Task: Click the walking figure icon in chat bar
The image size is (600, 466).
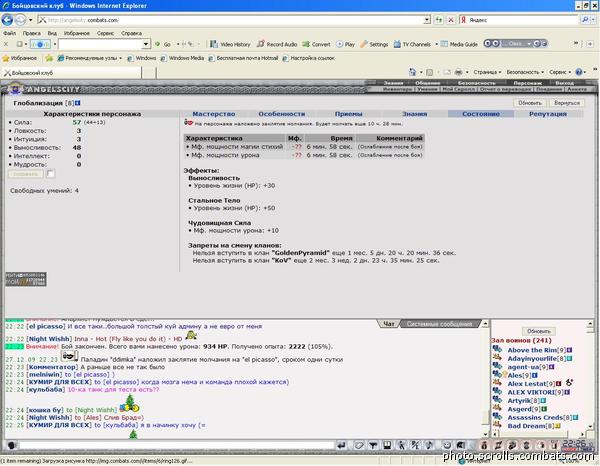Action: point(401,445)
